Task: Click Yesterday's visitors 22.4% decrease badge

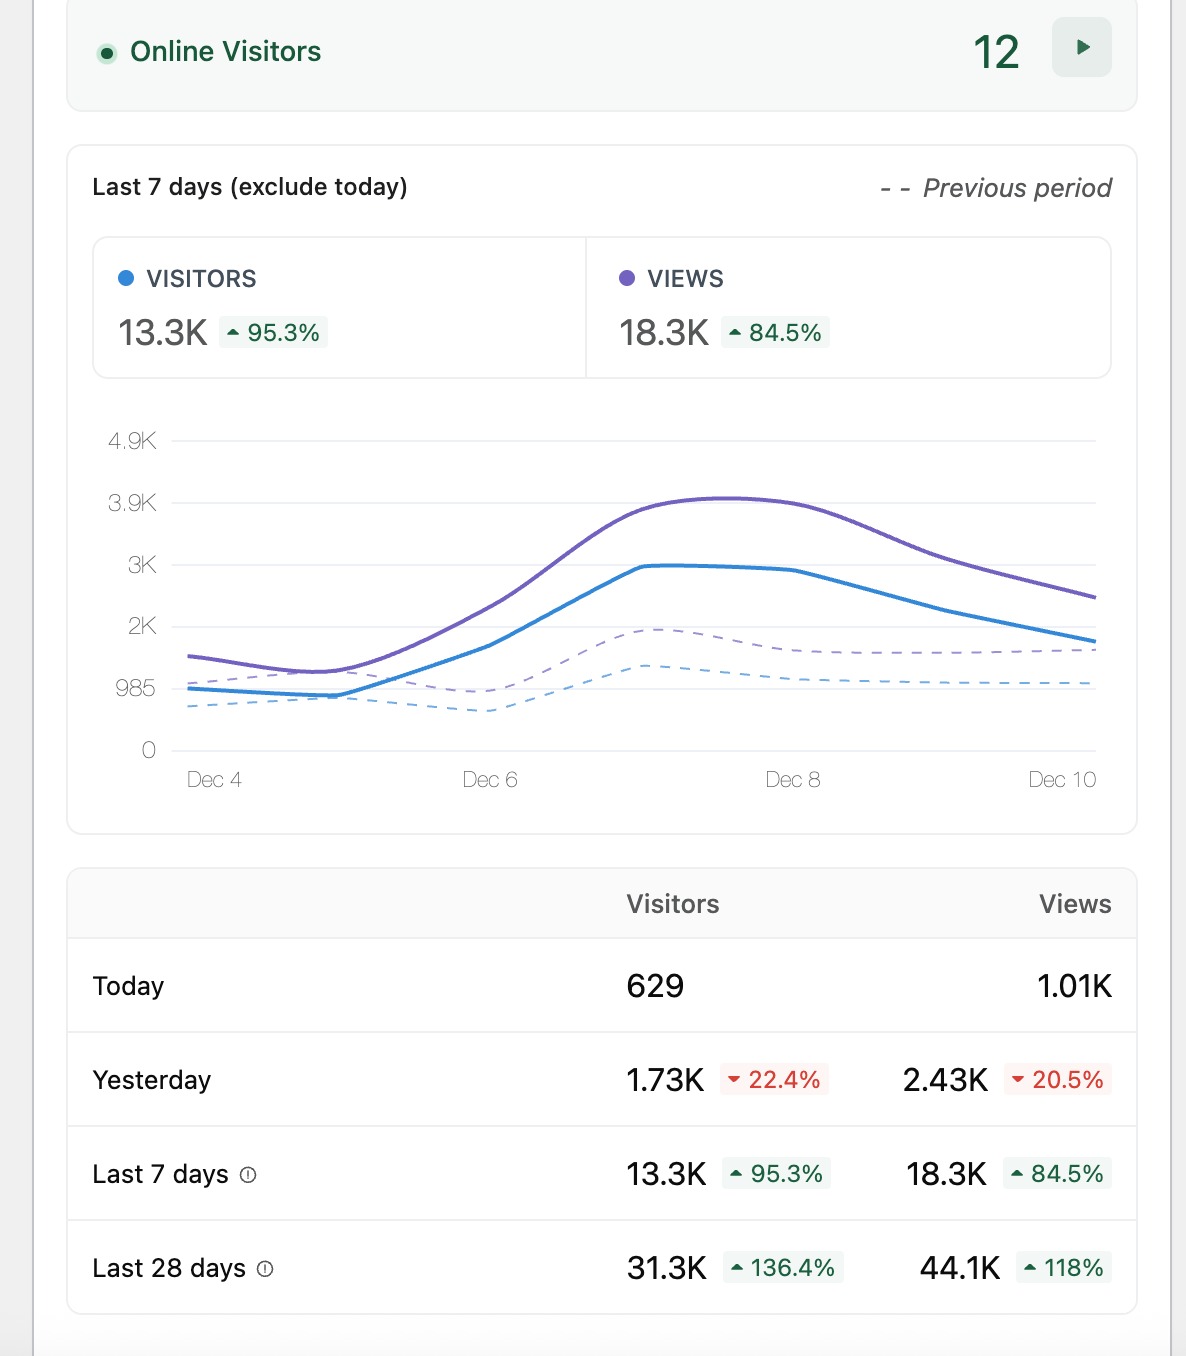Action: [774, 1080]
